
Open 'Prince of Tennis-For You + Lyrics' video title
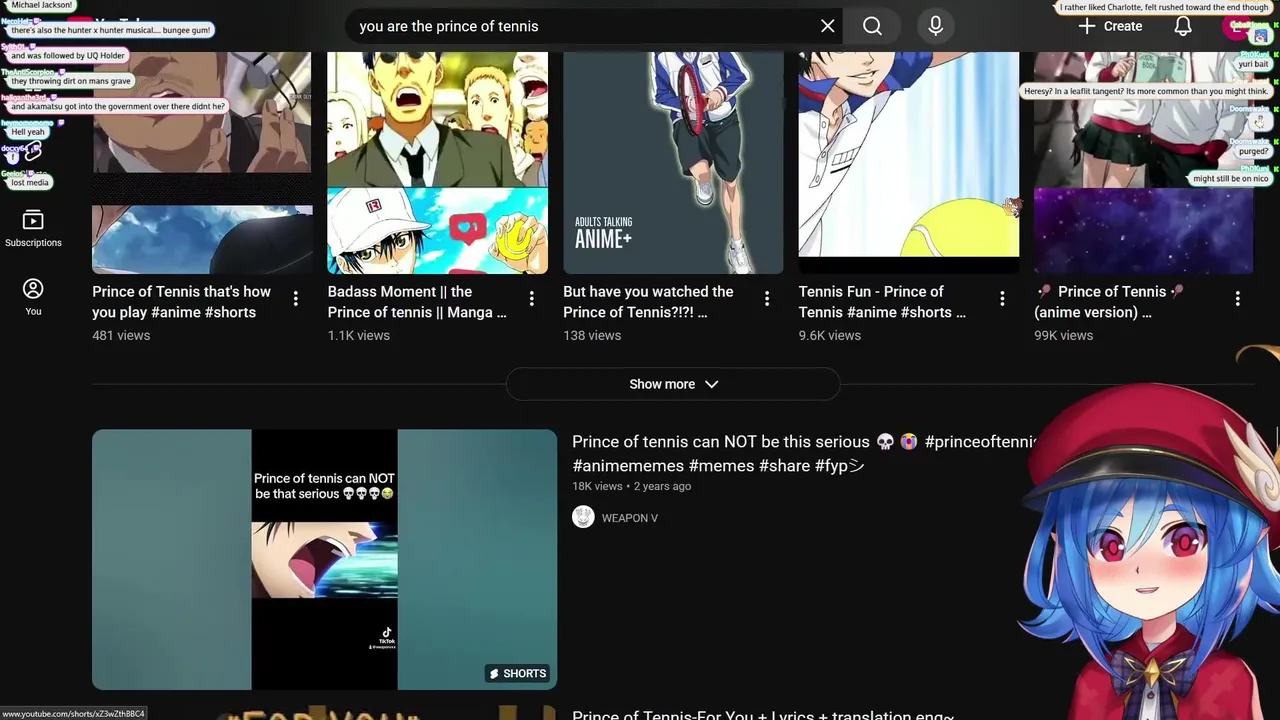tap(763, 714)
